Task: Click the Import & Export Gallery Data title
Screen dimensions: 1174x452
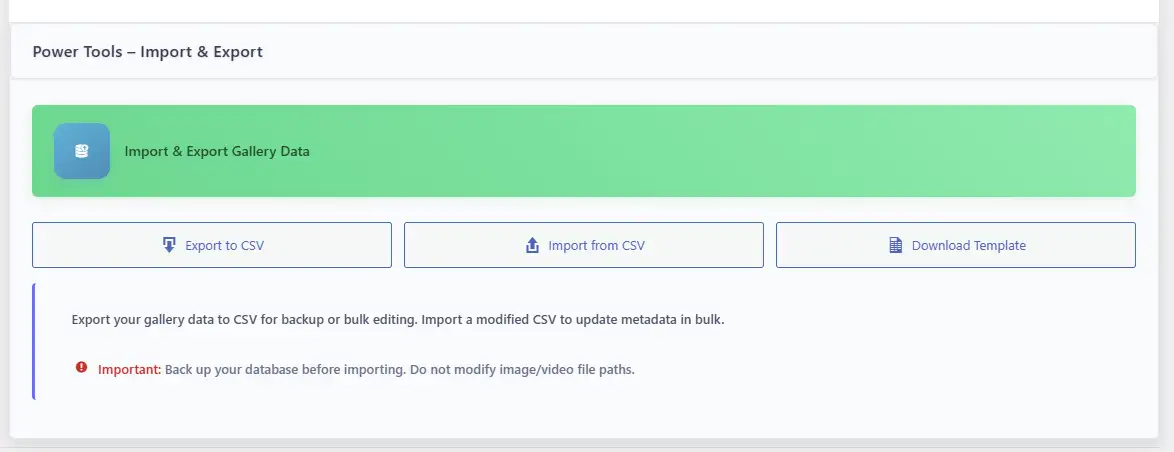Action: [217, 152]
